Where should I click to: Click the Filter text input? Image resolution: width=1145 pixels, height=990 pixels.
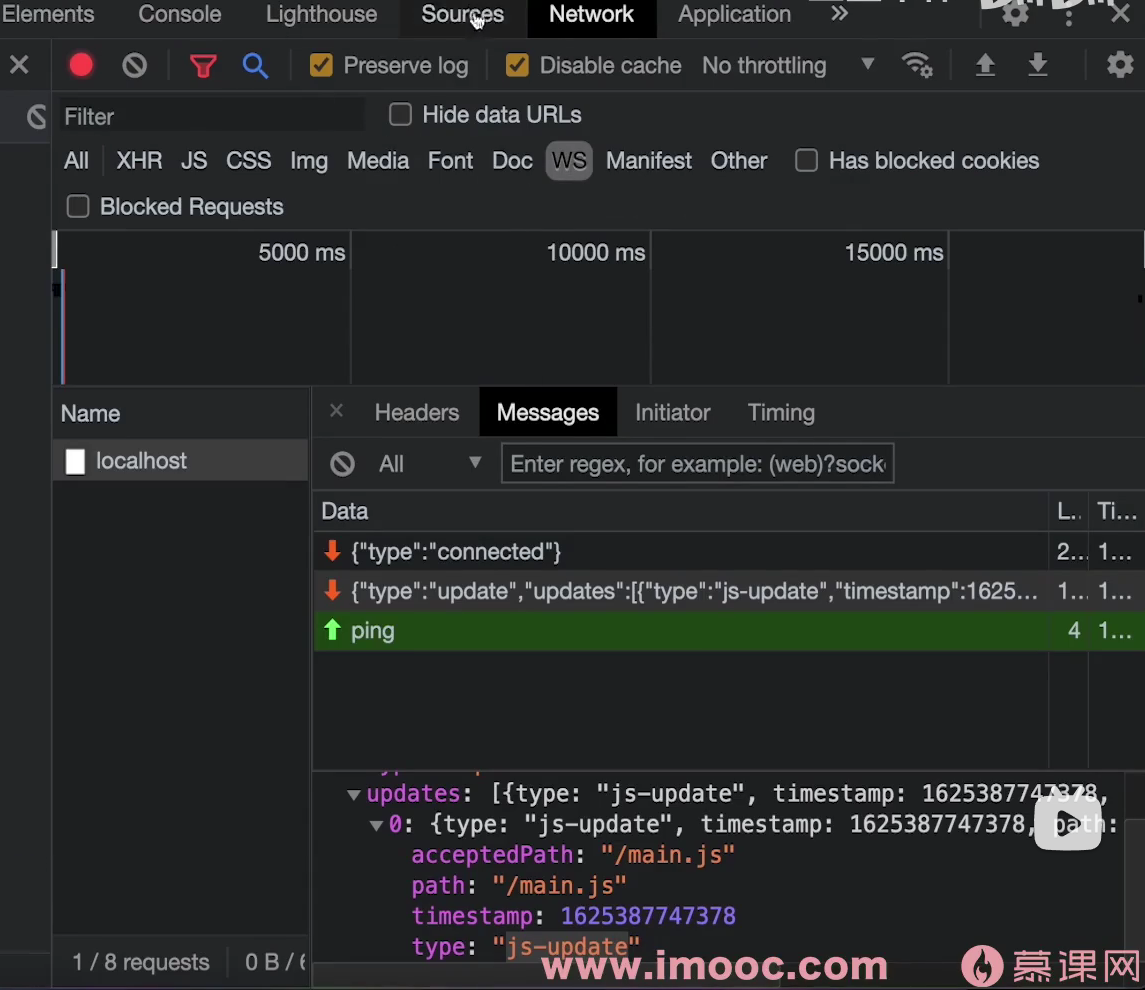click(x=212, y=116)
